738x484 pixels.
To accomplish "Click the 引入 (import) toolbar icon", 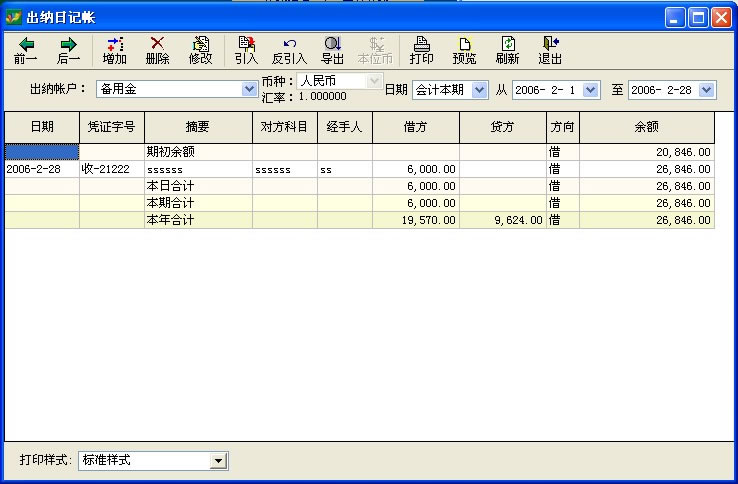I will coord(246,44).
